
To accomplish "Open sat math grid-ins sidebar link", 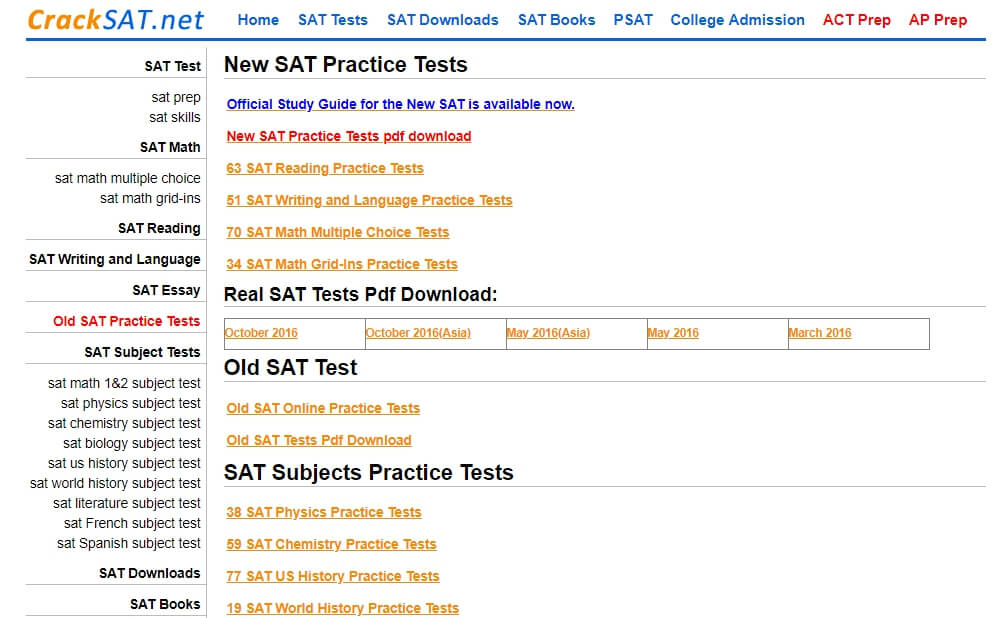I will (150, 198).
